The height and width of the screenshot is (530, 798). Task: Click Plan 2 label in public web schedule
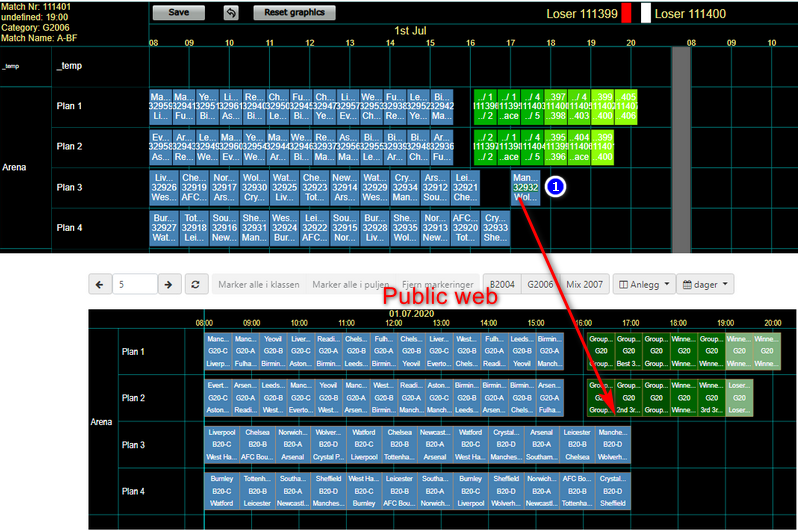(x=133, y=398)
